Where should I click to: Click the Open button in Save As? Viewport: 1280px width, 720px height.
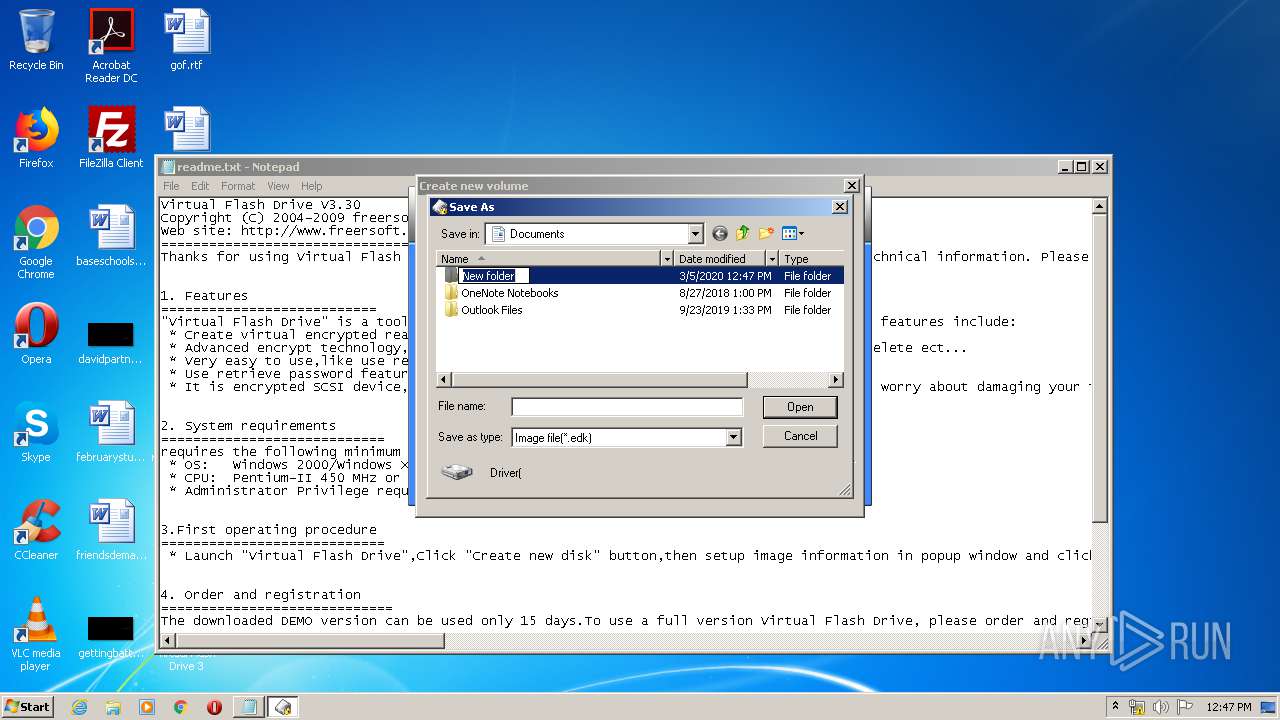coord(800,407)
